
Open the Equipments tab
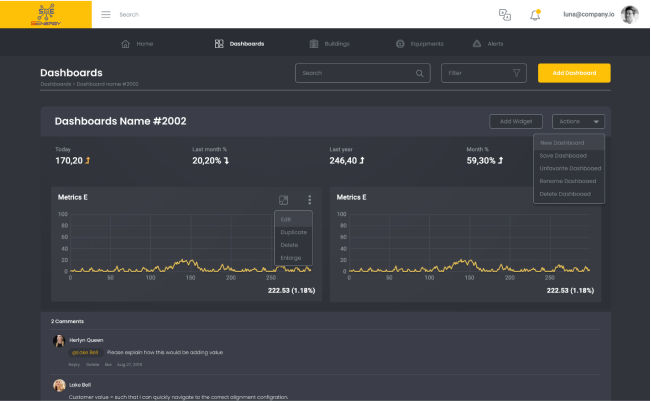coord(419,44)
